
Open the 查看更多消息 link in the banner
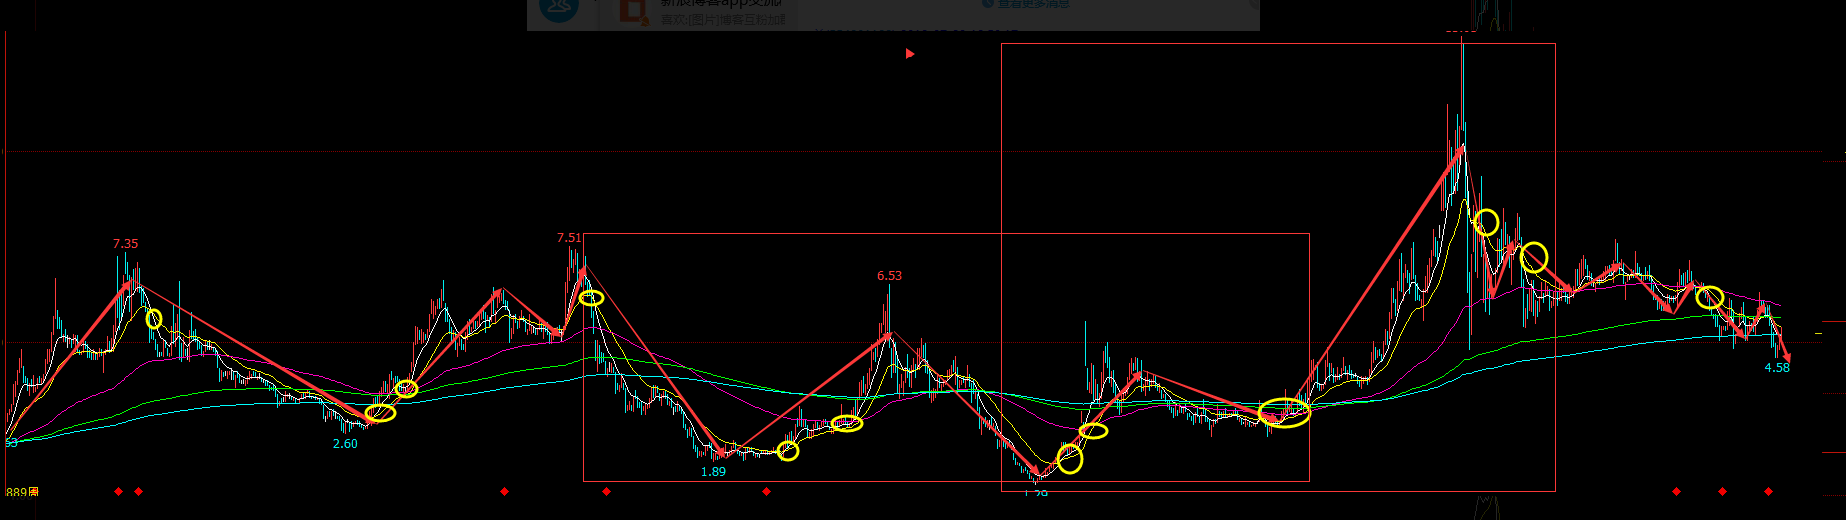click(x=1033, y=4)
